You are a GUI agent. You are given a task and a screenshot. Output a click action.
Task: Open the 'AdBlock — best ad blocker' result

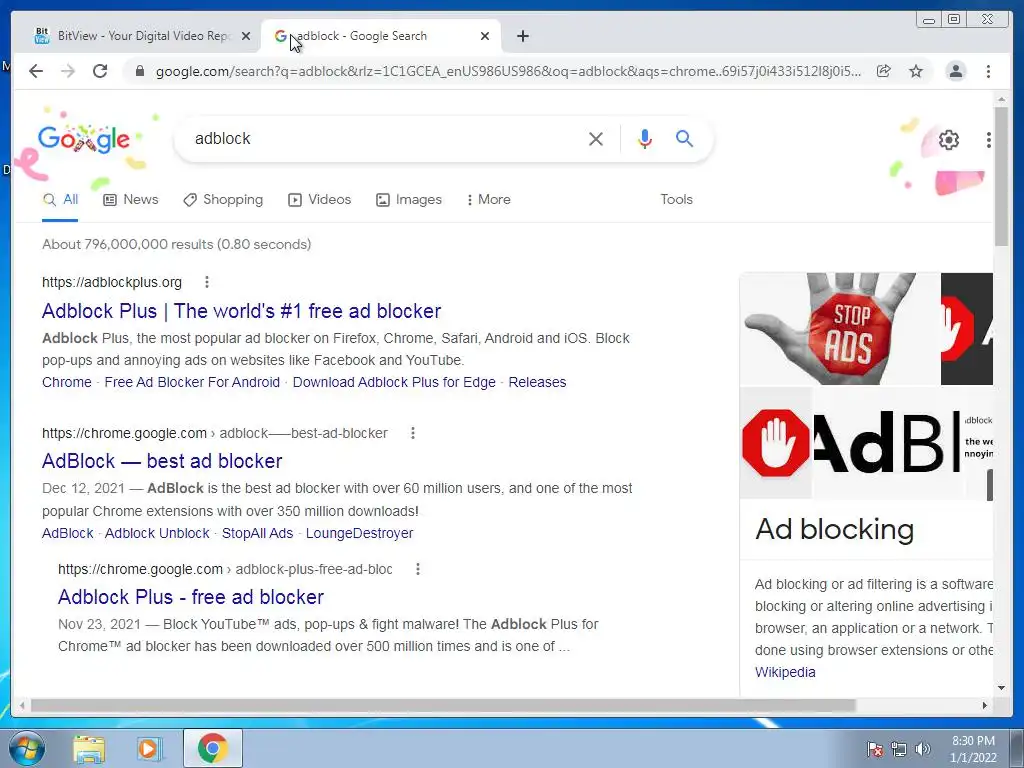pos(162,461)
